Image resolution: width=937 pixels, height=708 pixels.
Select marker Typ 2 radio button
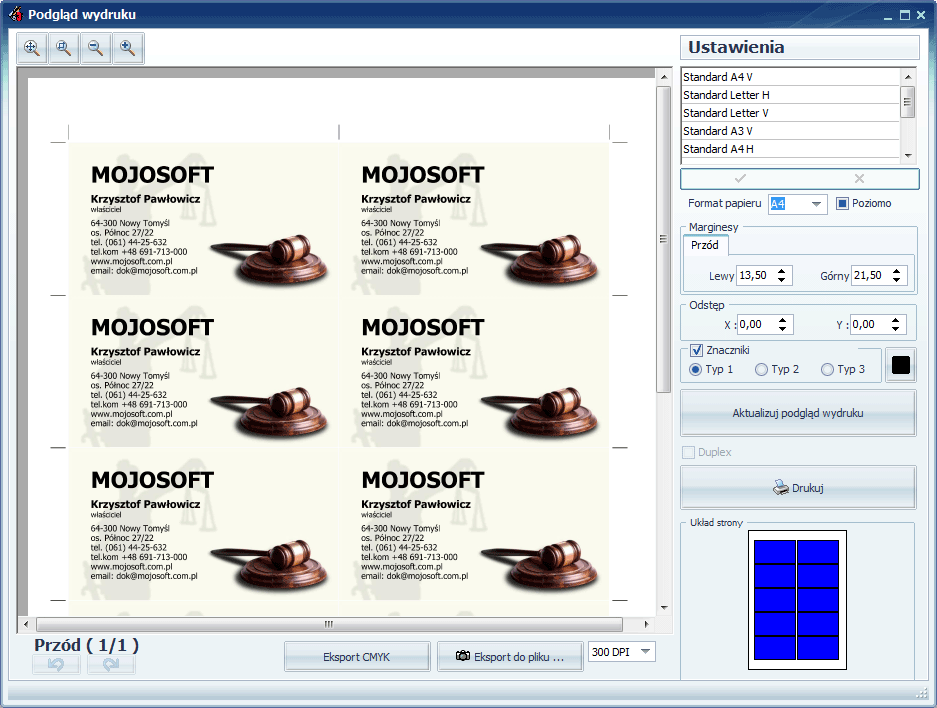click(x=761, y=369)
